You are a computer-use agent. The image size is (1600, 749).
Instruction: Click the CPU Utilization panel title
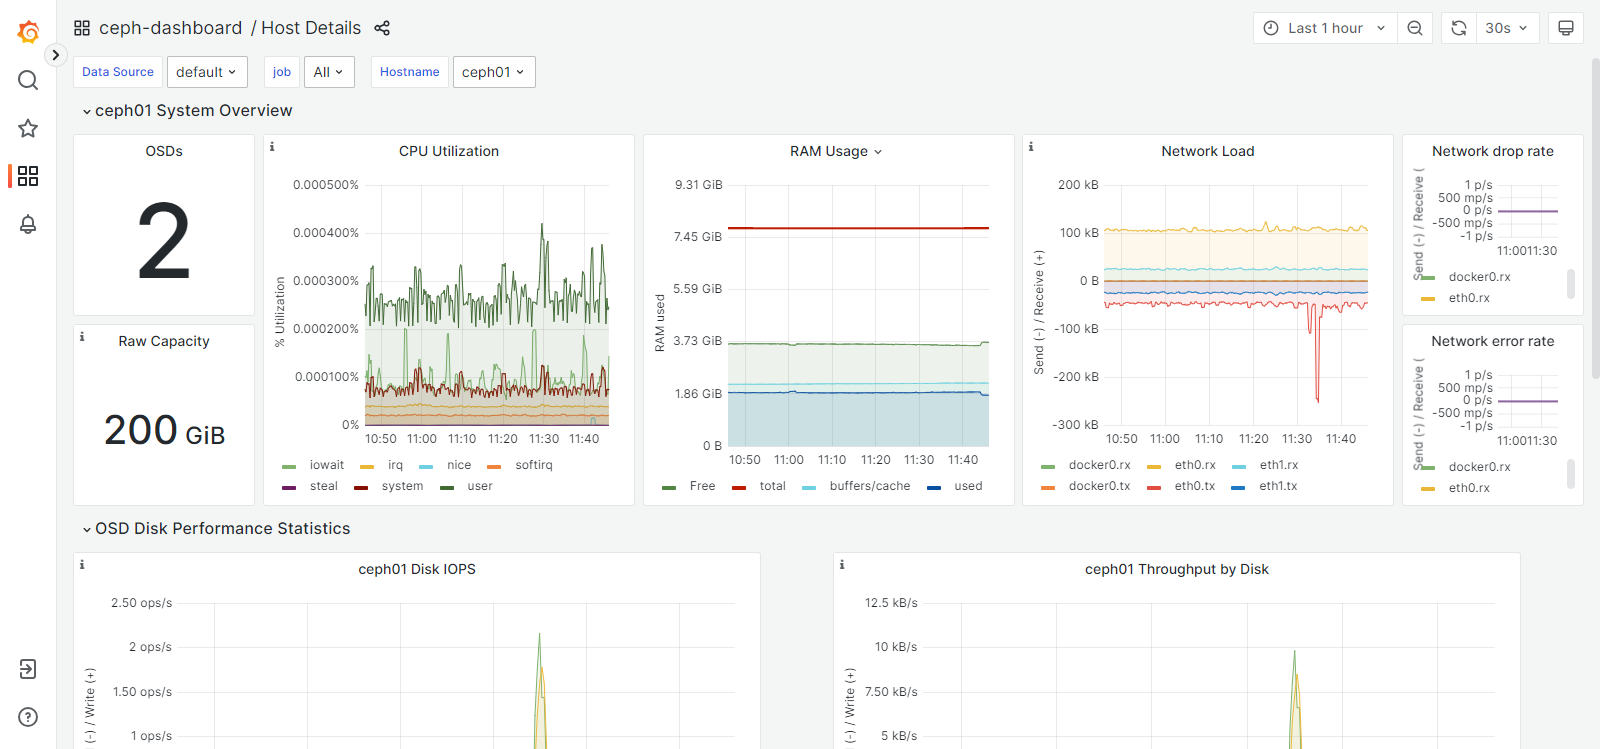coord(449,151)
